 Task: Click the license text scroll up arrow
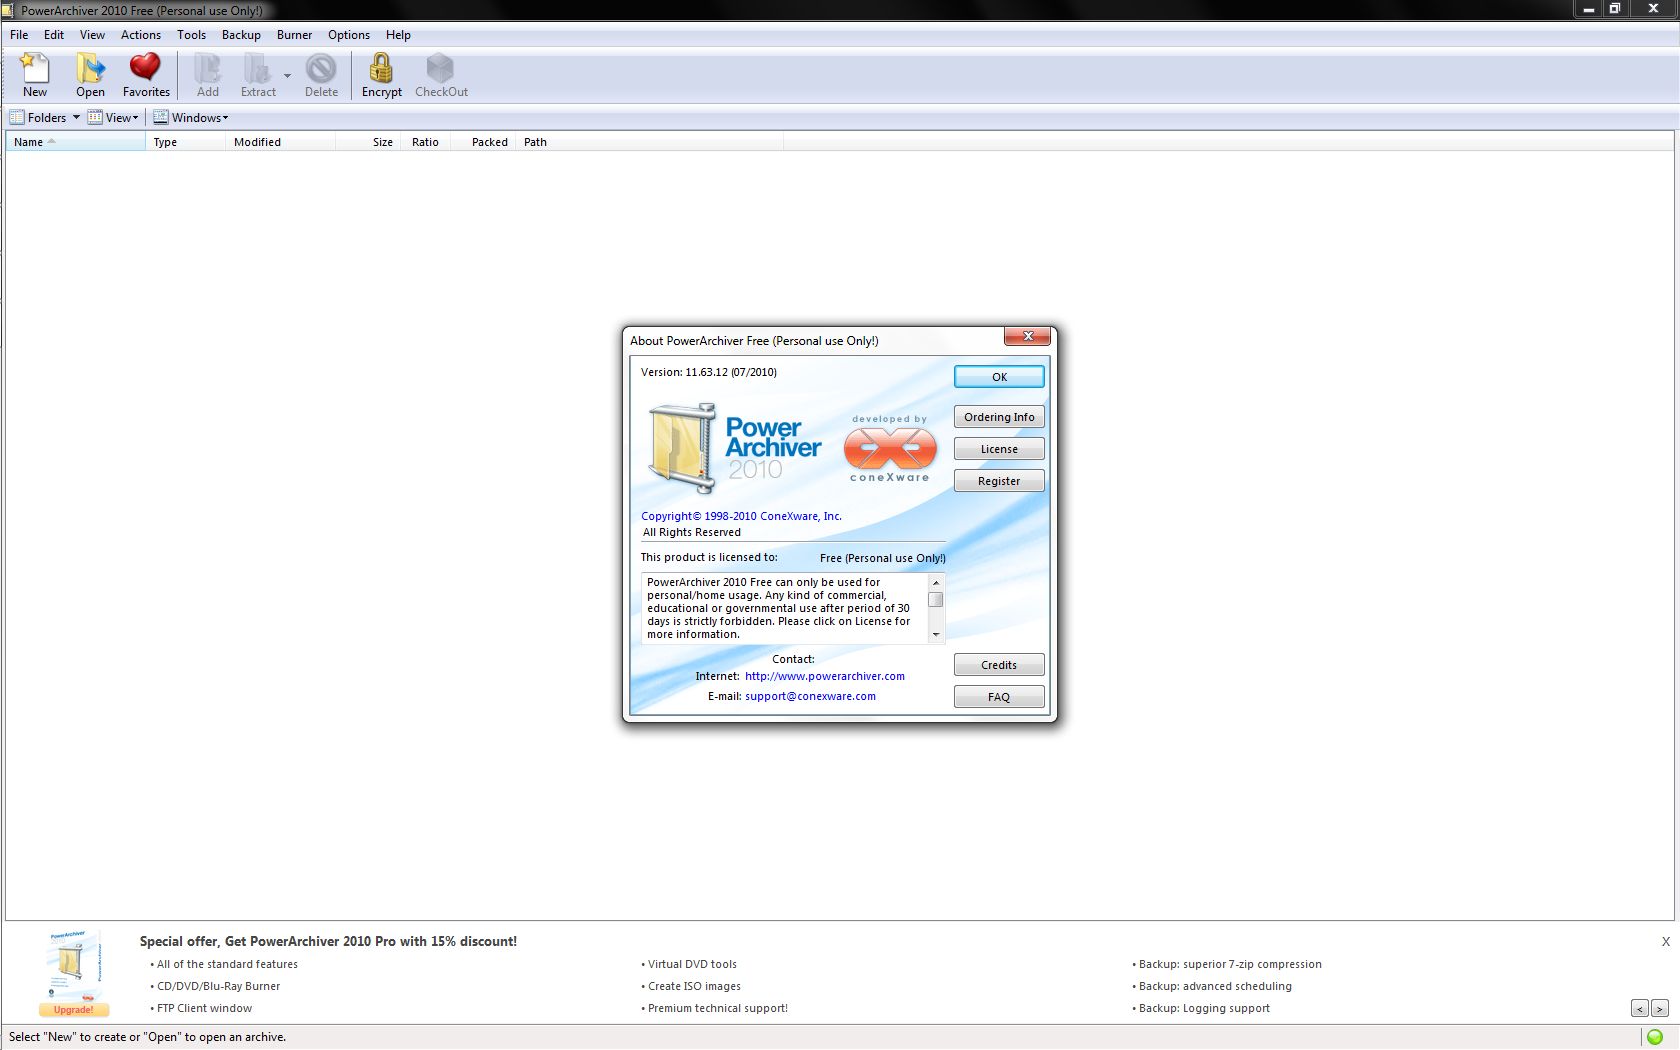coord(936,582)
